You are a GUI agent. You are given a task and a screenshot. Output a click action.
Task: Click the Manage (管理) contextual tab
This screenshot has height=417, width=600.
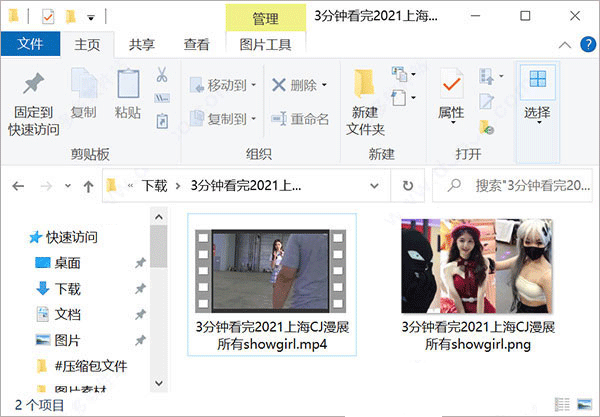tap(266, 18)
